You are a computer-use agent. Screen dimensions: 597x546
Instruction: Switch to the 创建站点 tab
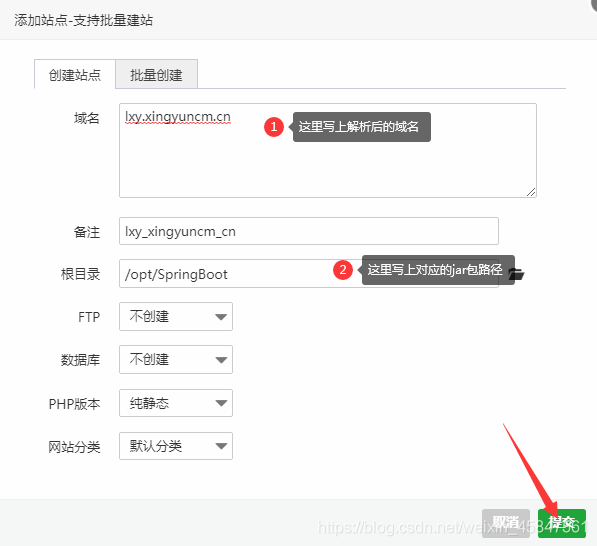(75, 74)
